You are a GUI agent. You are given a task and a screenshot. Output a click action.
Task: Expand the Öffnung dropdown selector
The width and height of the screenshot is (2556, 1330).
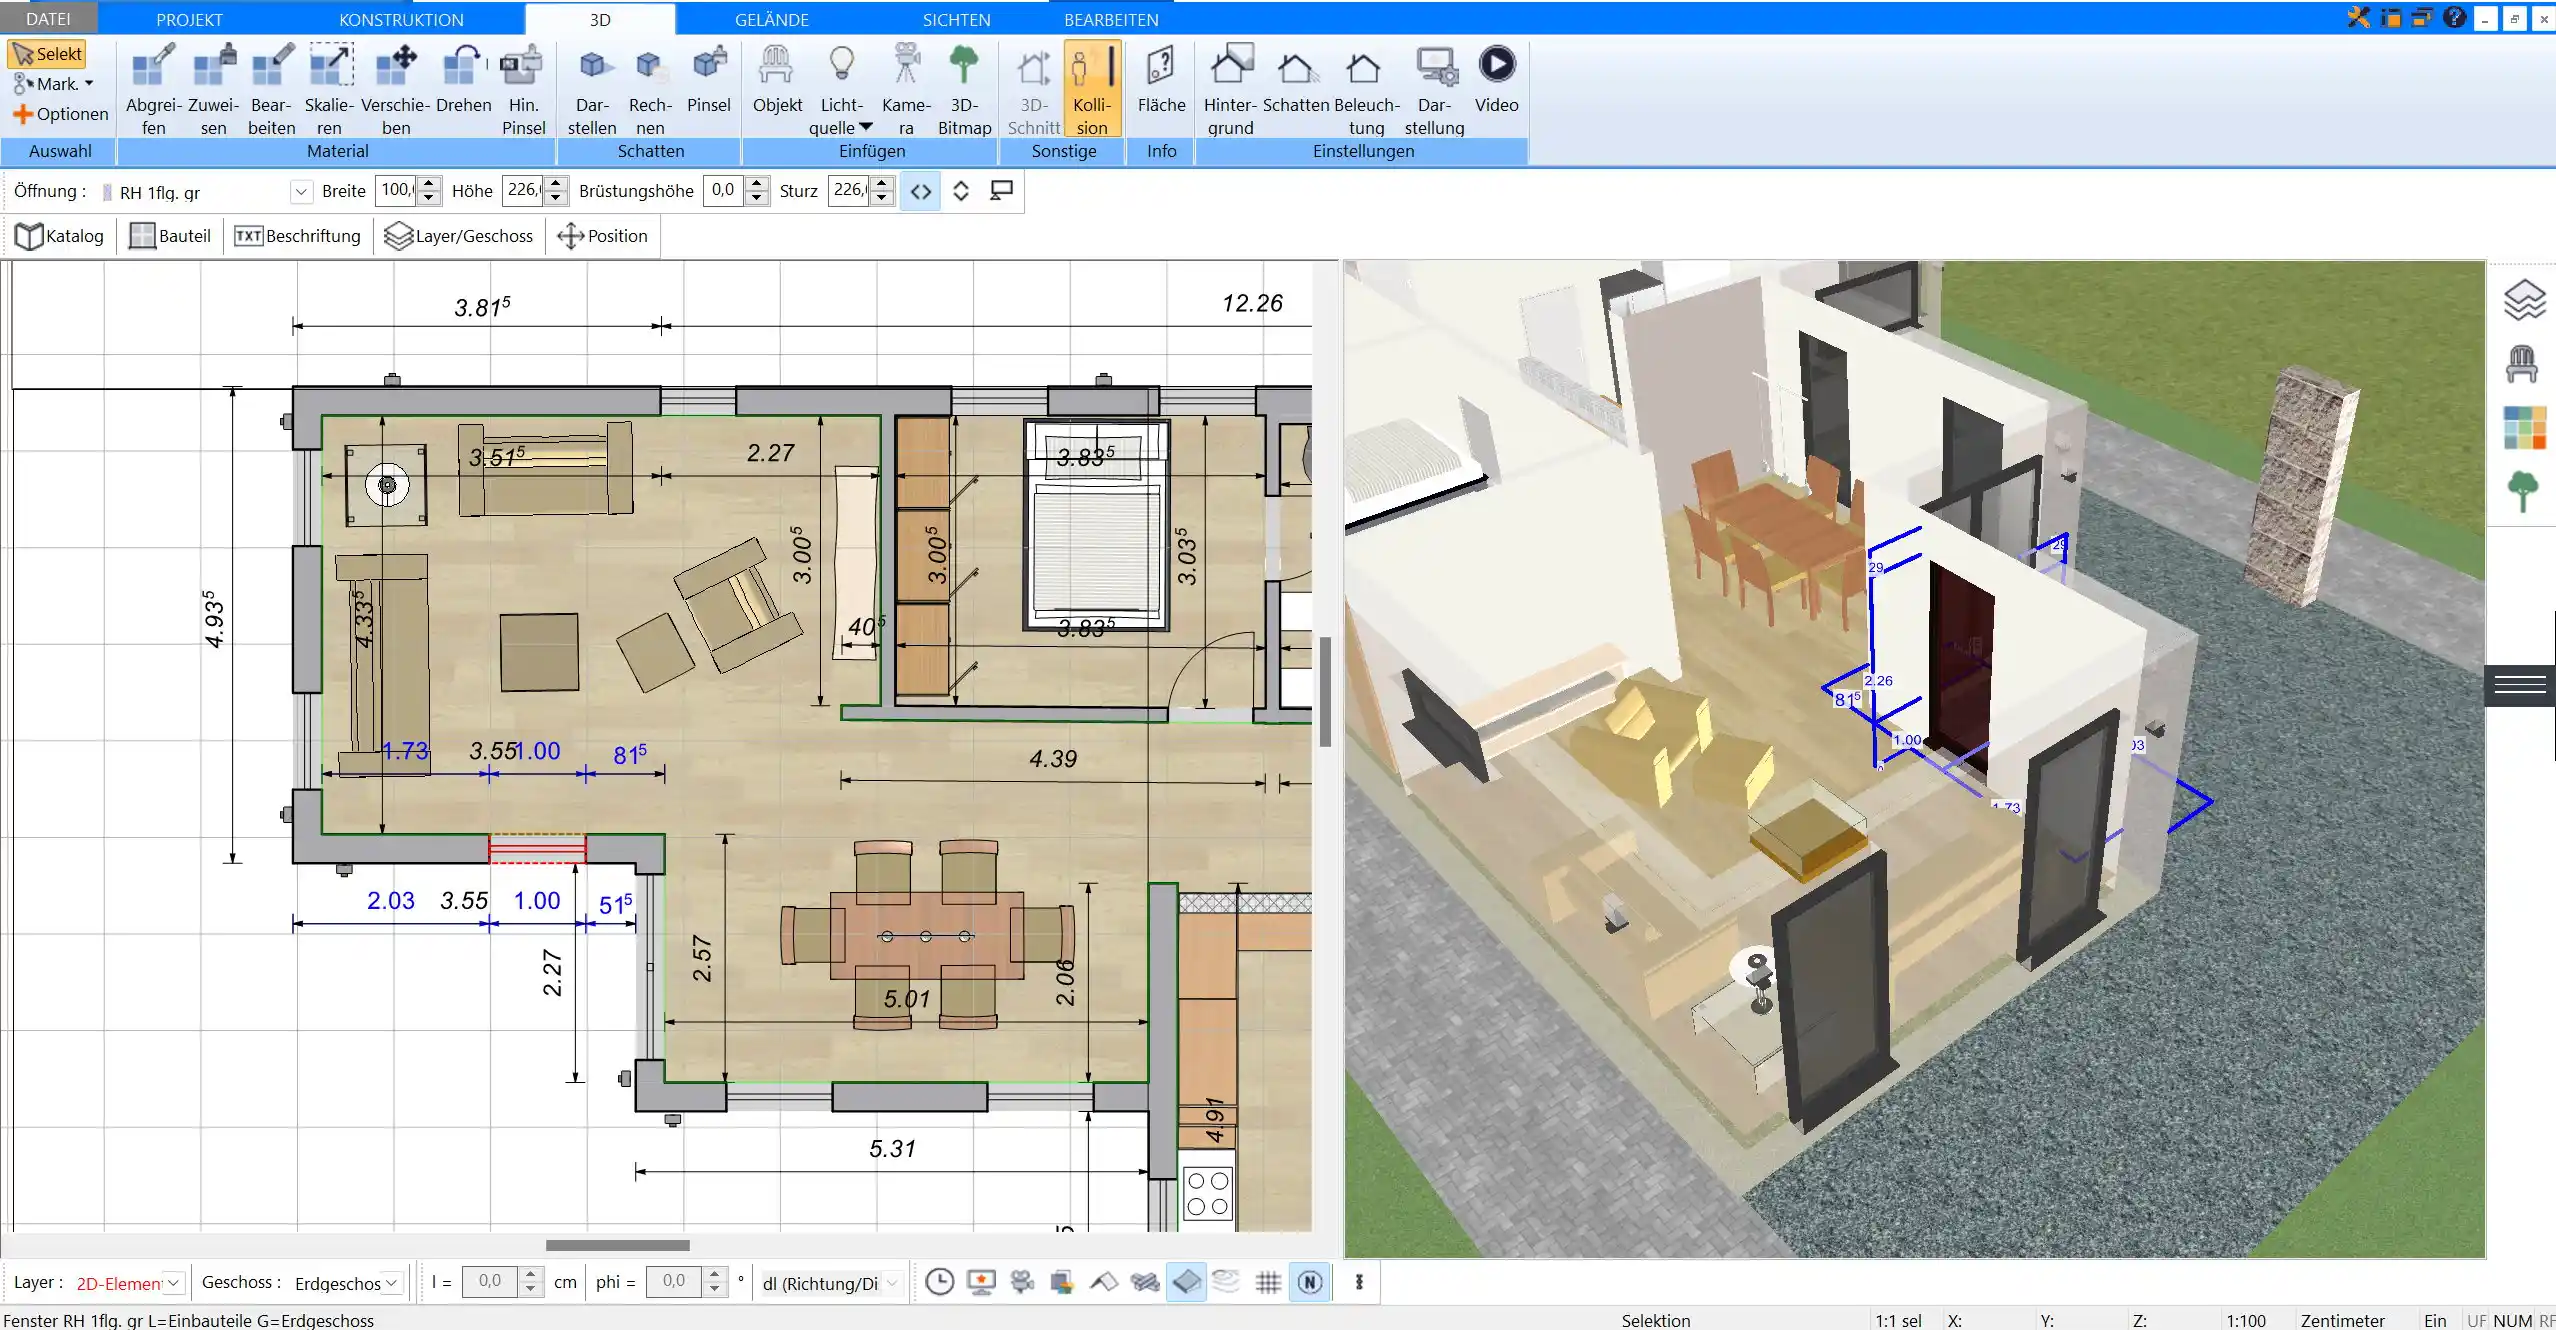click(299, 189)
